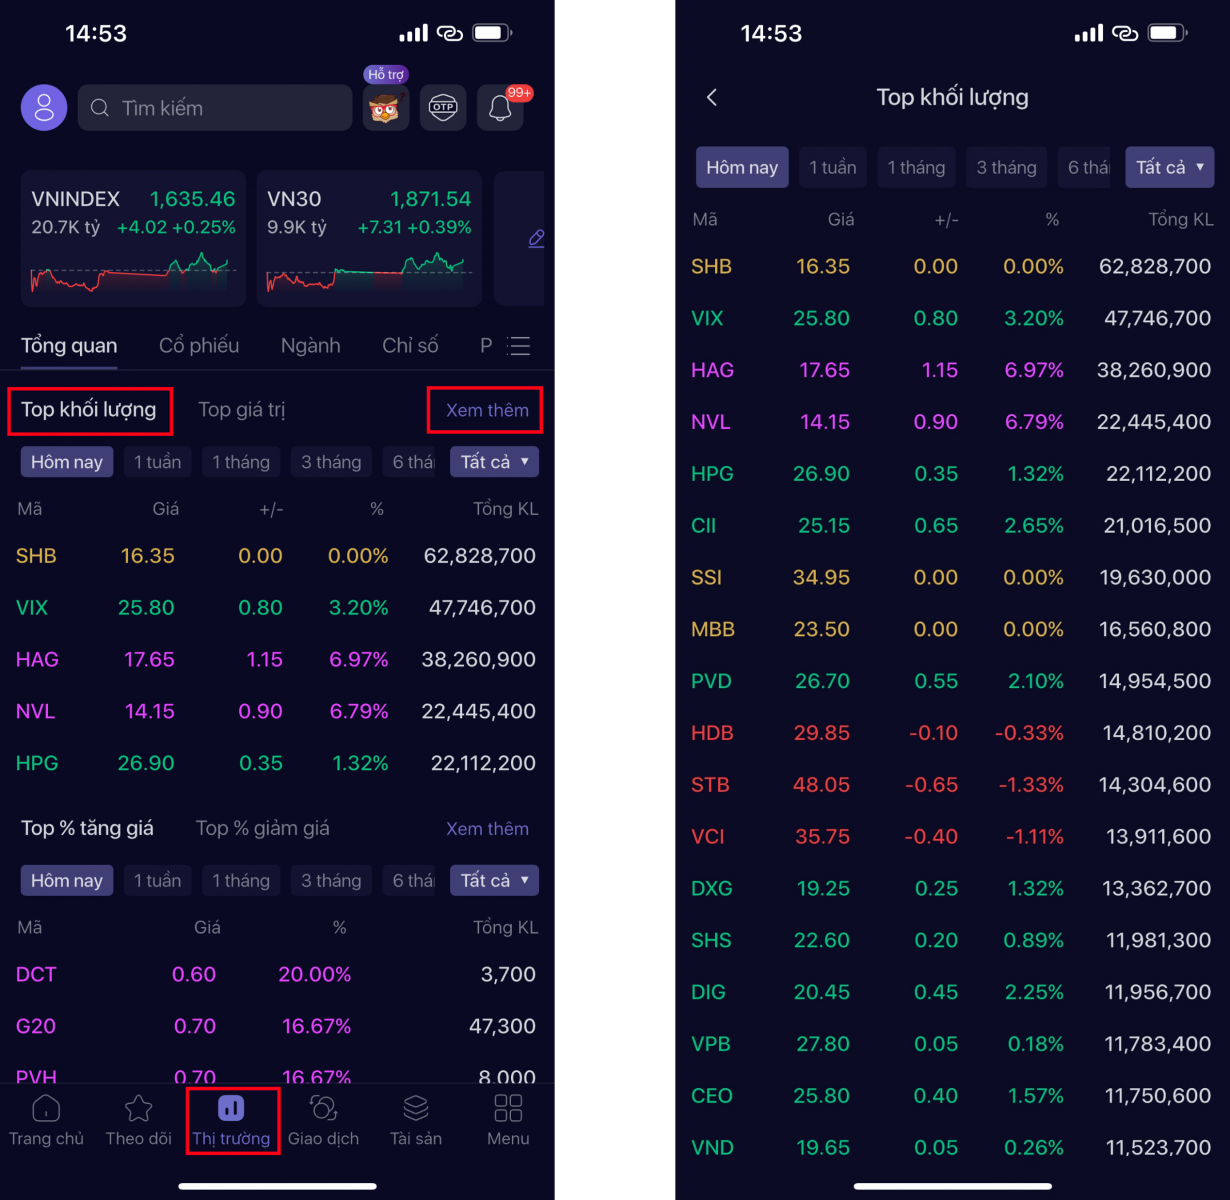Viewport: 1230px width, 1200px height.
Task: Open the user profile avatar icon
Action: click(44, 108)
